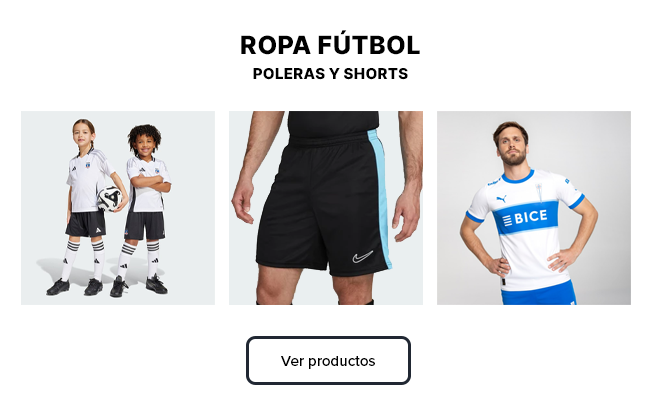The width and height of the screenshot is (650, 418).
Task: Click the girl's black football cleats
Action: [x=75, y=287]
